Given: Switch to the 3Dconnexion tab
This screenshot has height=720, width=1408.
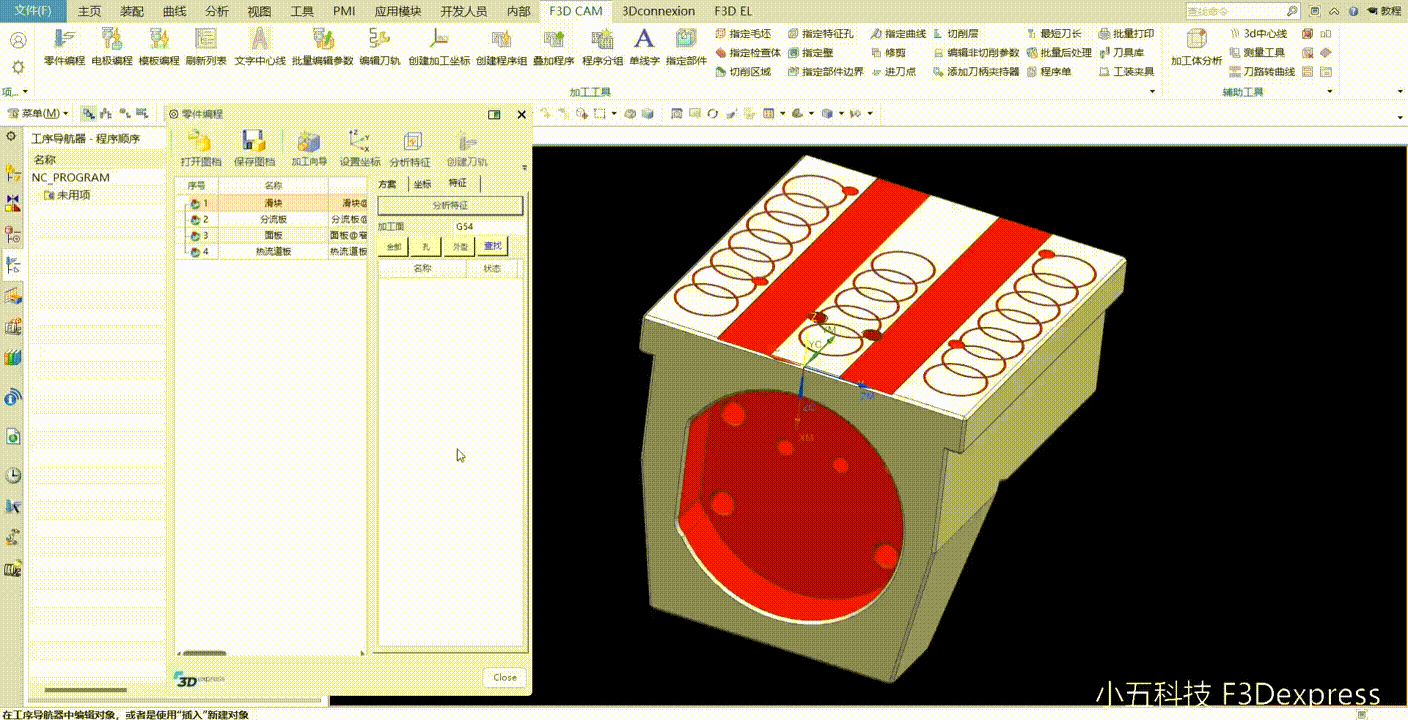Looking at the screenshot, I should point(657,12).
